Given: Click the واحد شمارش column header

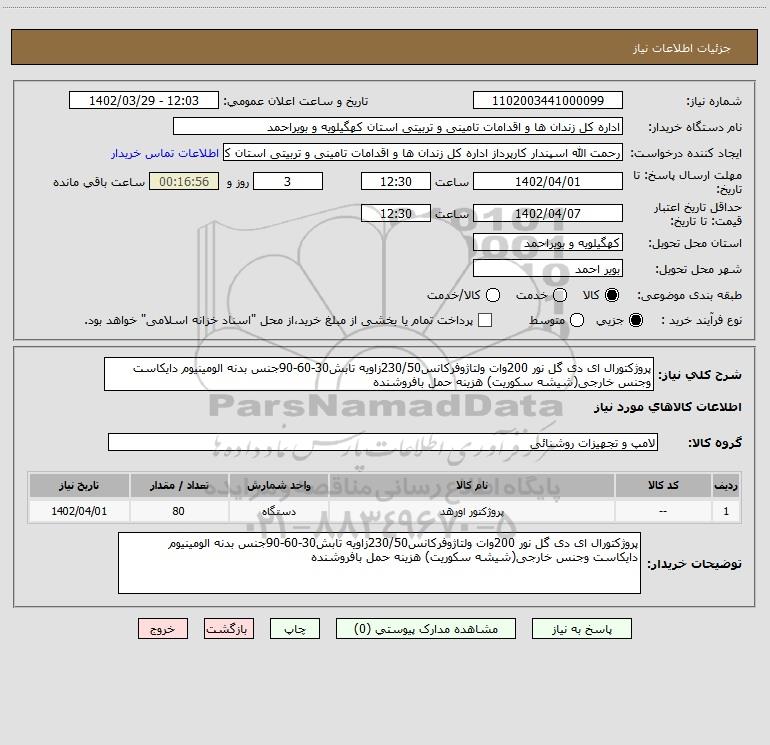Looking at the screenshot, I should tap(278, 485).
